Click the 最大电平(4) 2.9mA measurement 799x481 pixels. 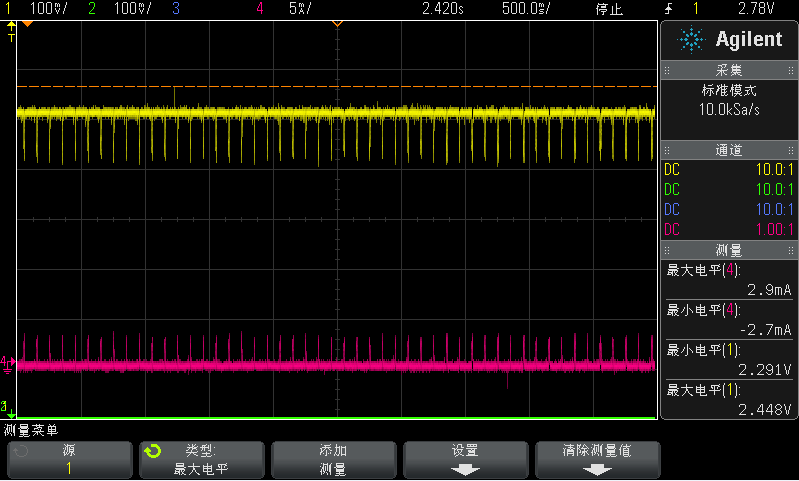point(729,280)
